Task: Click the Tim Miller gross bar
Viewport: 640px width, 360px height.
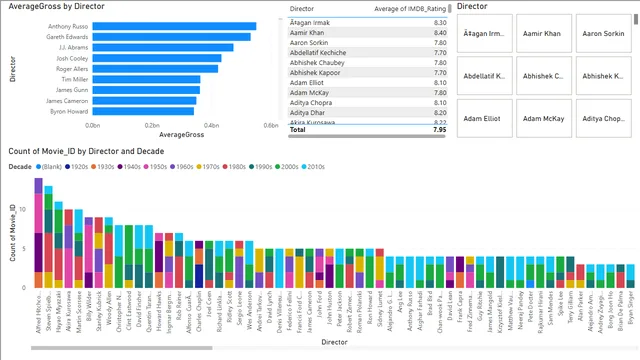Action: [x=146, y=79]
